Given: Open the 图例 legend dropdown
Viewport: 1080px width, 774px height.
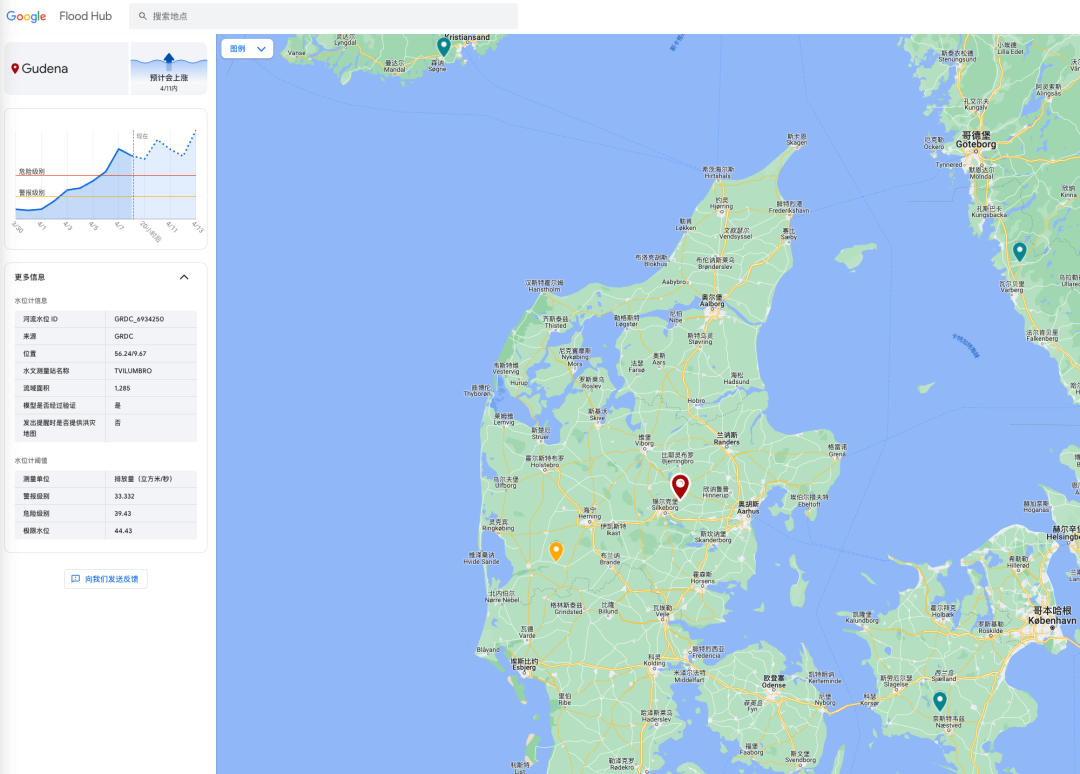Looking at the screenshot, I should (247, 49).
